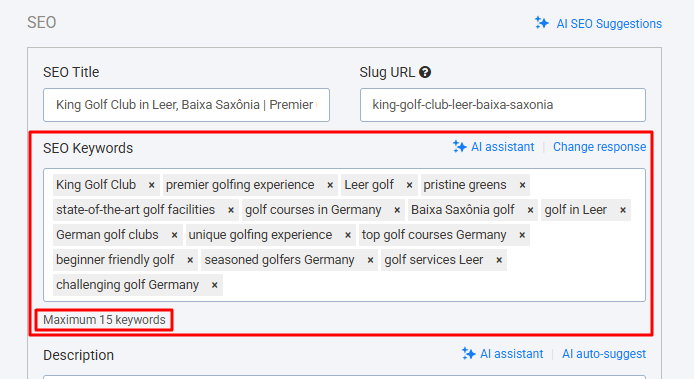Focus the SEO Title input field
This screenshot has height=379, width=694.
coord(186,105)
